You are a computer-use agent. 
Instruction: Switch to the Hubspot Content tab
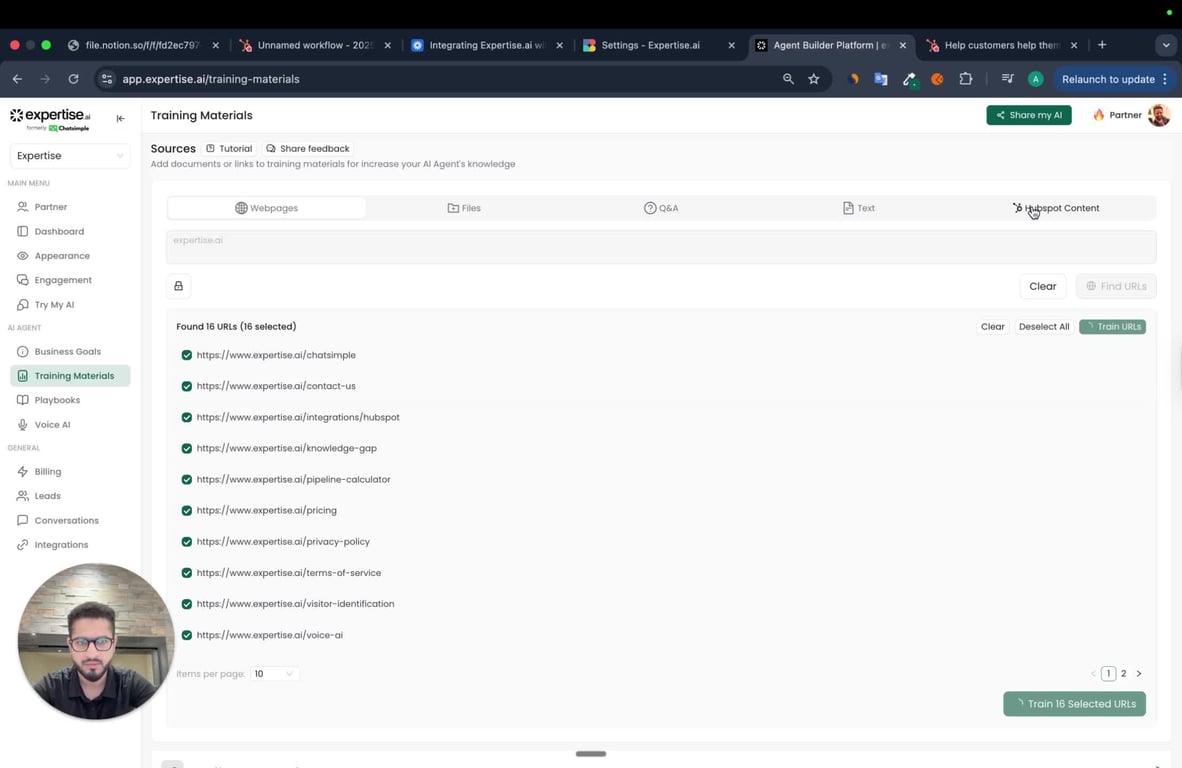(x=1056, y=208)
